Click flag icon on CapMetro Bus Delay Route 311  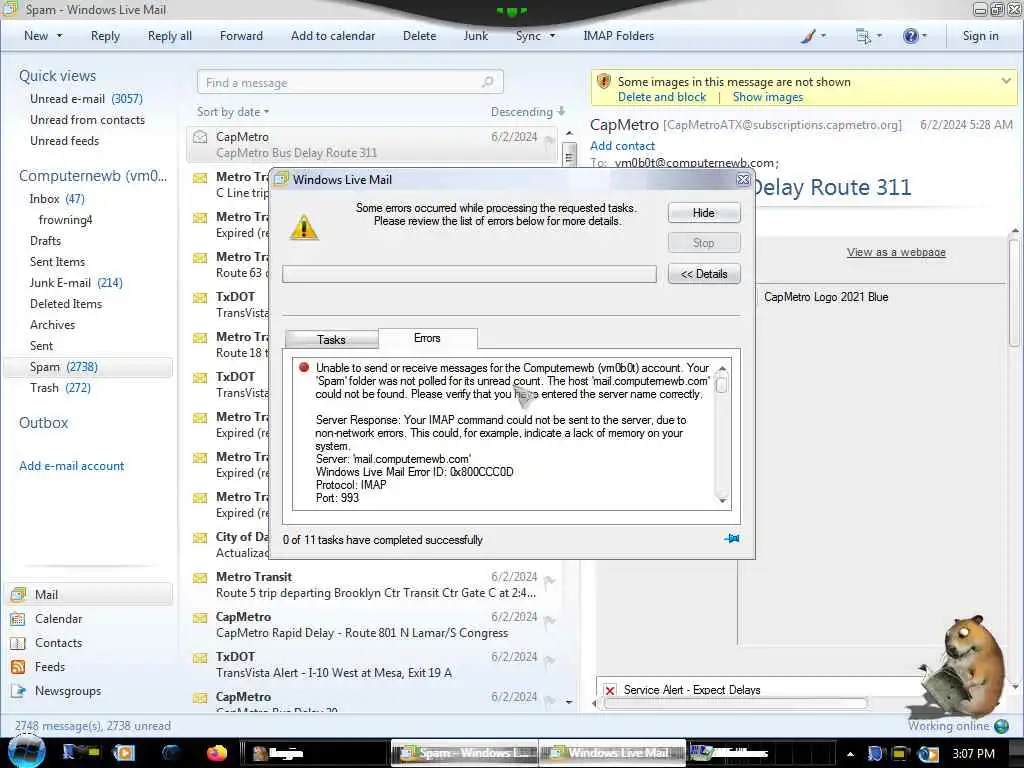pos(549,141)
